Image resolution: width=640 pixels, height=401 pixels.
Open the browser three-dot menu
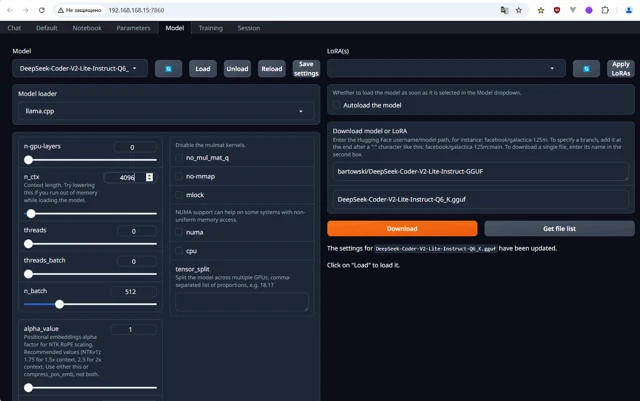[630, 10]
